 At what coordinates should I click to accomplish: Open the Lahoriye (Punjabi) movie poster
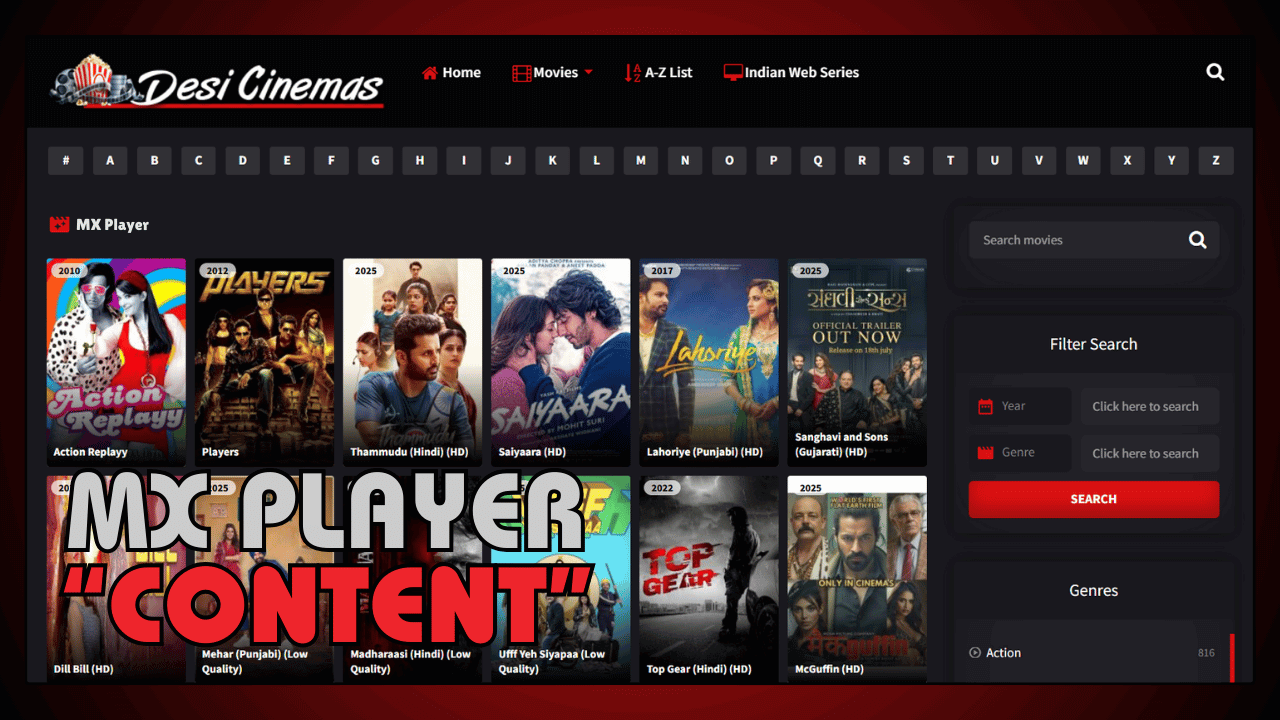pyautogui.click(x=709, y=362)
